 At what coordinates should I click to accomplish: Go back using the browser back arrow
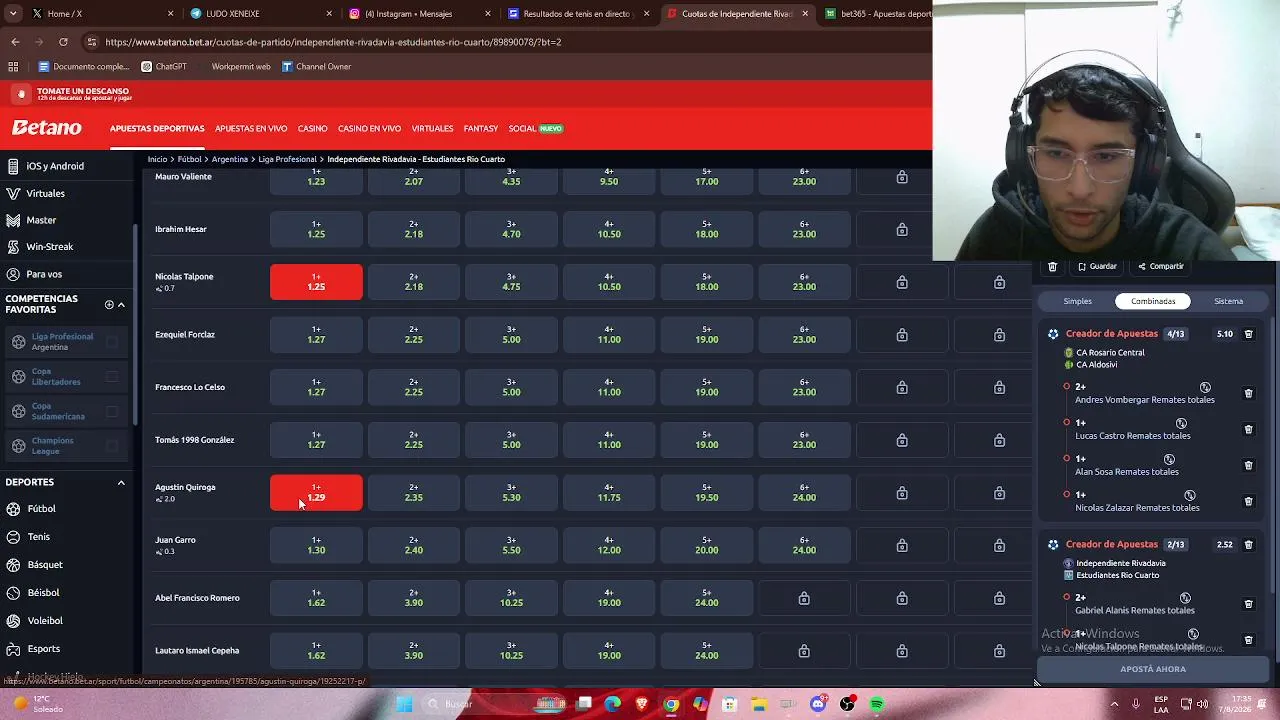point(15,42)
